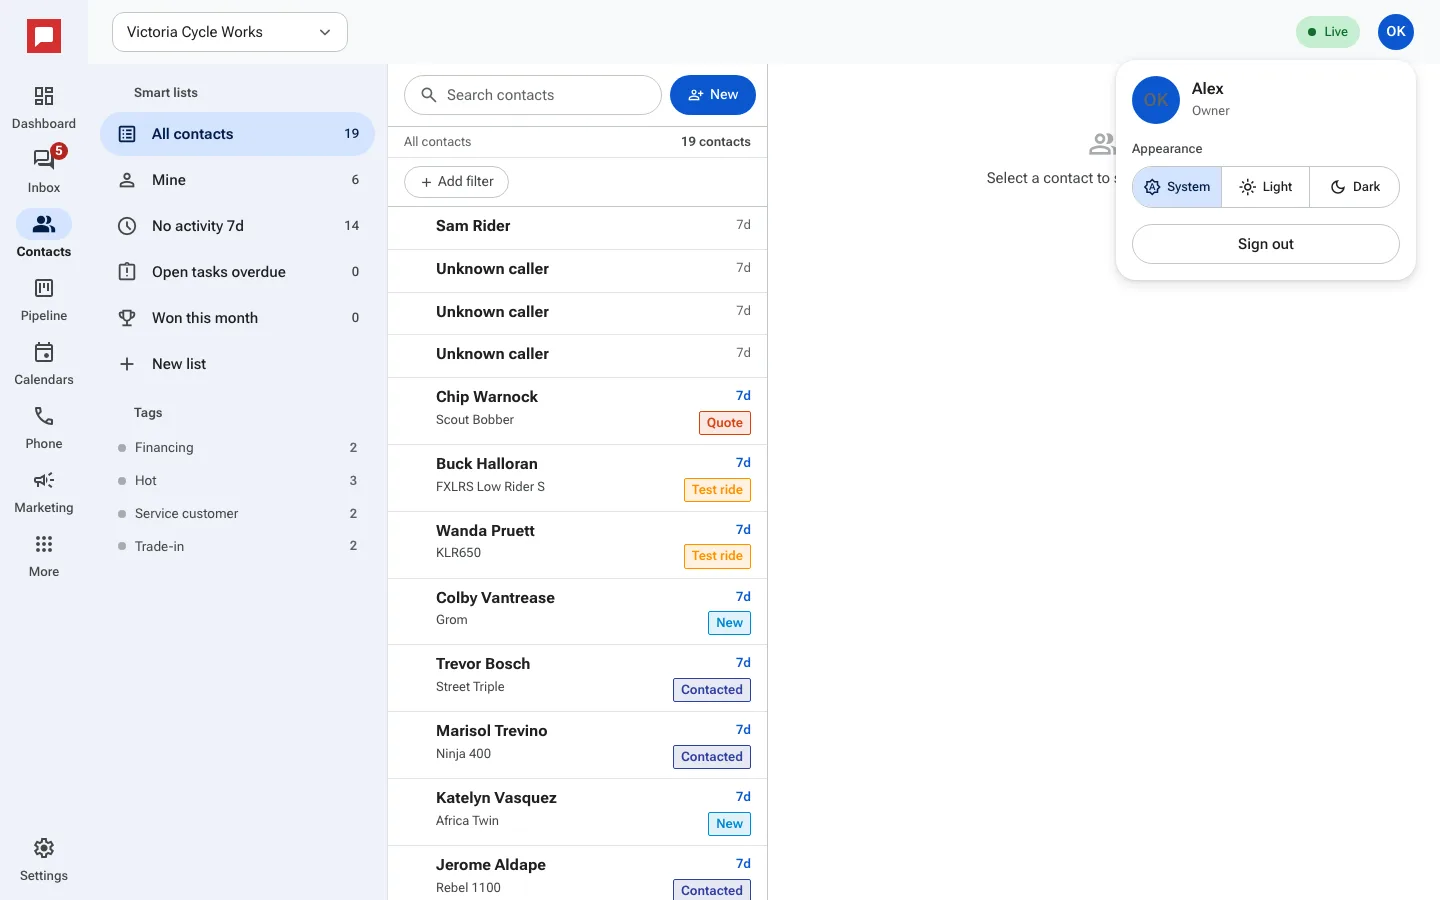
Task: Select System appearance option
Action: [x=1177, y=187]
